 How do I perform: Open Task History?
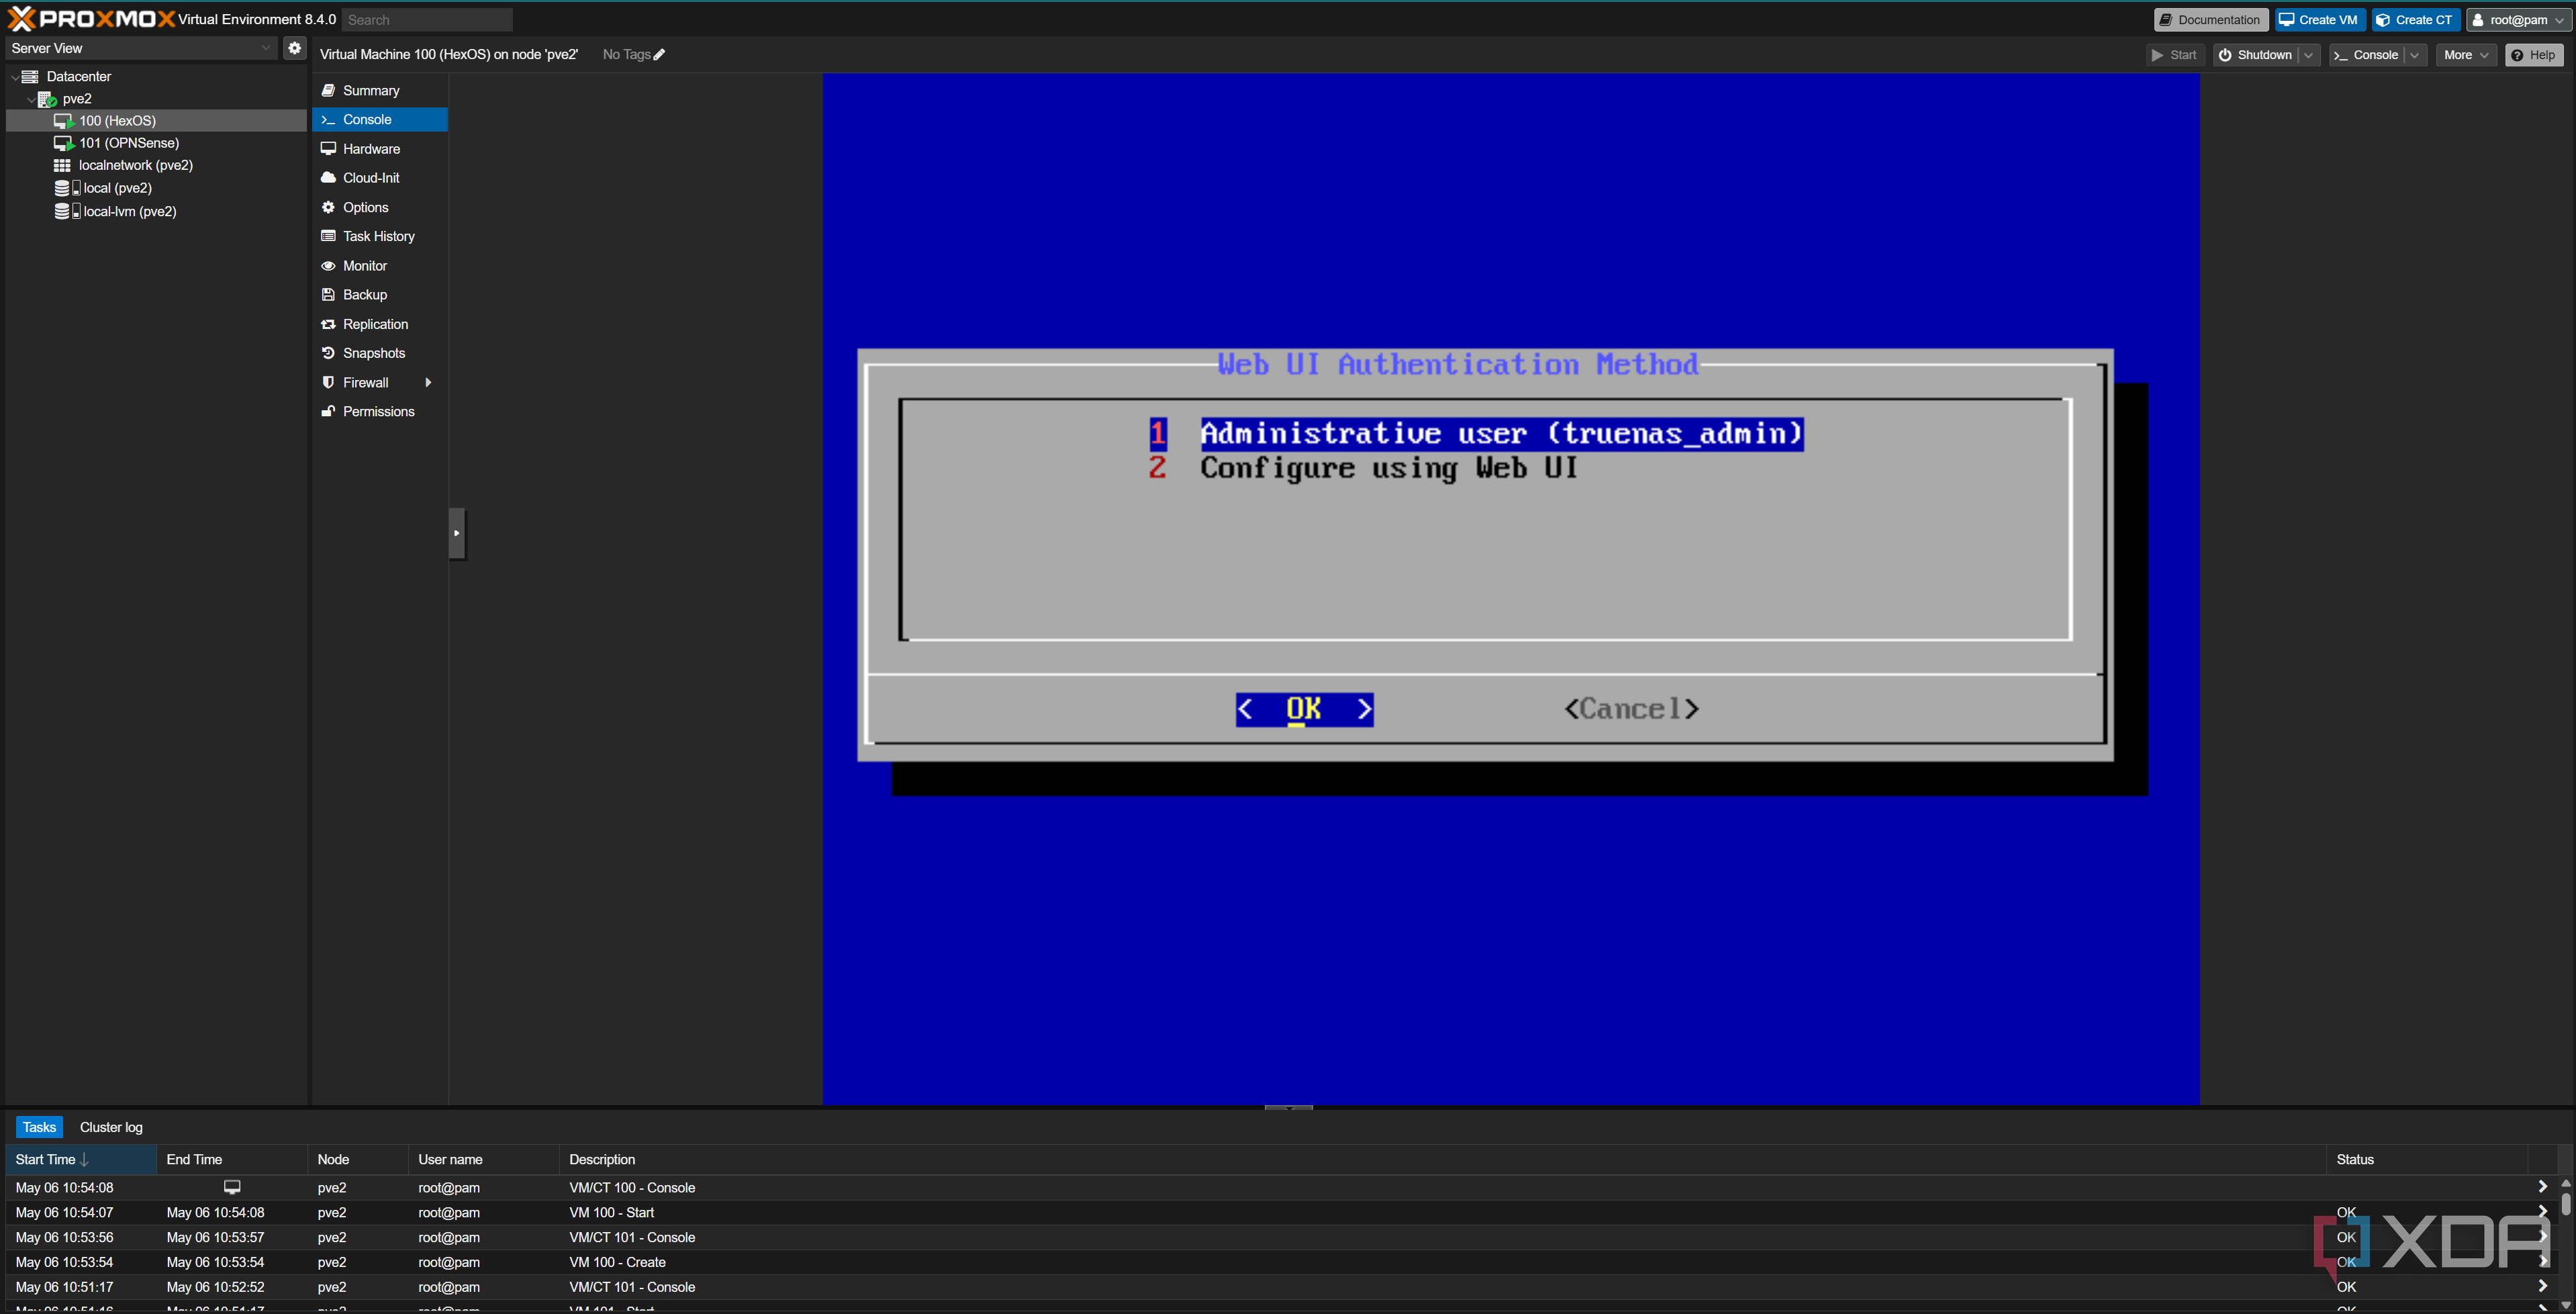click(380, 236)
